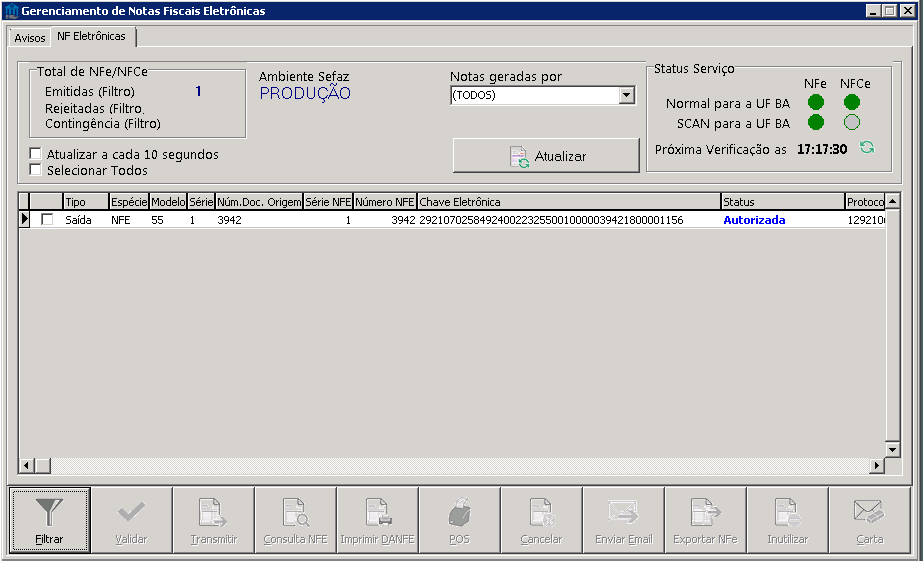Click the horizontal scrollbar thumb

[42, 466]
